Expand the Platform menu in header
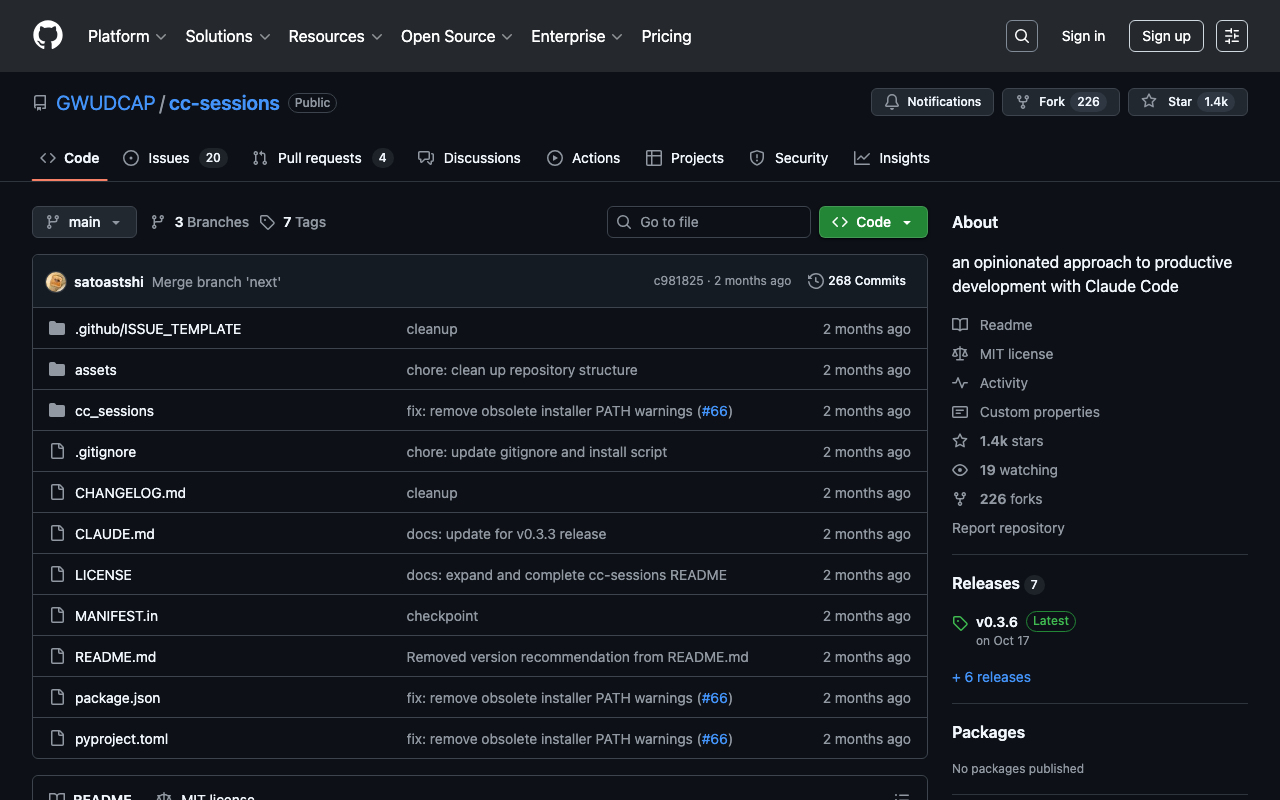1280x800 pixels. [x=127, y=36]
